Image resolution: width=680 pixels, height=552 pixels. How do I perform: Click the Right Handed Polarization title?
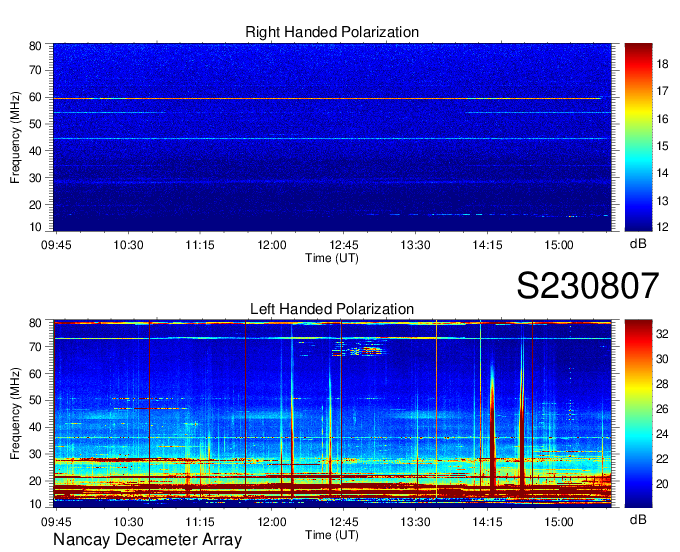coord(332,32)
